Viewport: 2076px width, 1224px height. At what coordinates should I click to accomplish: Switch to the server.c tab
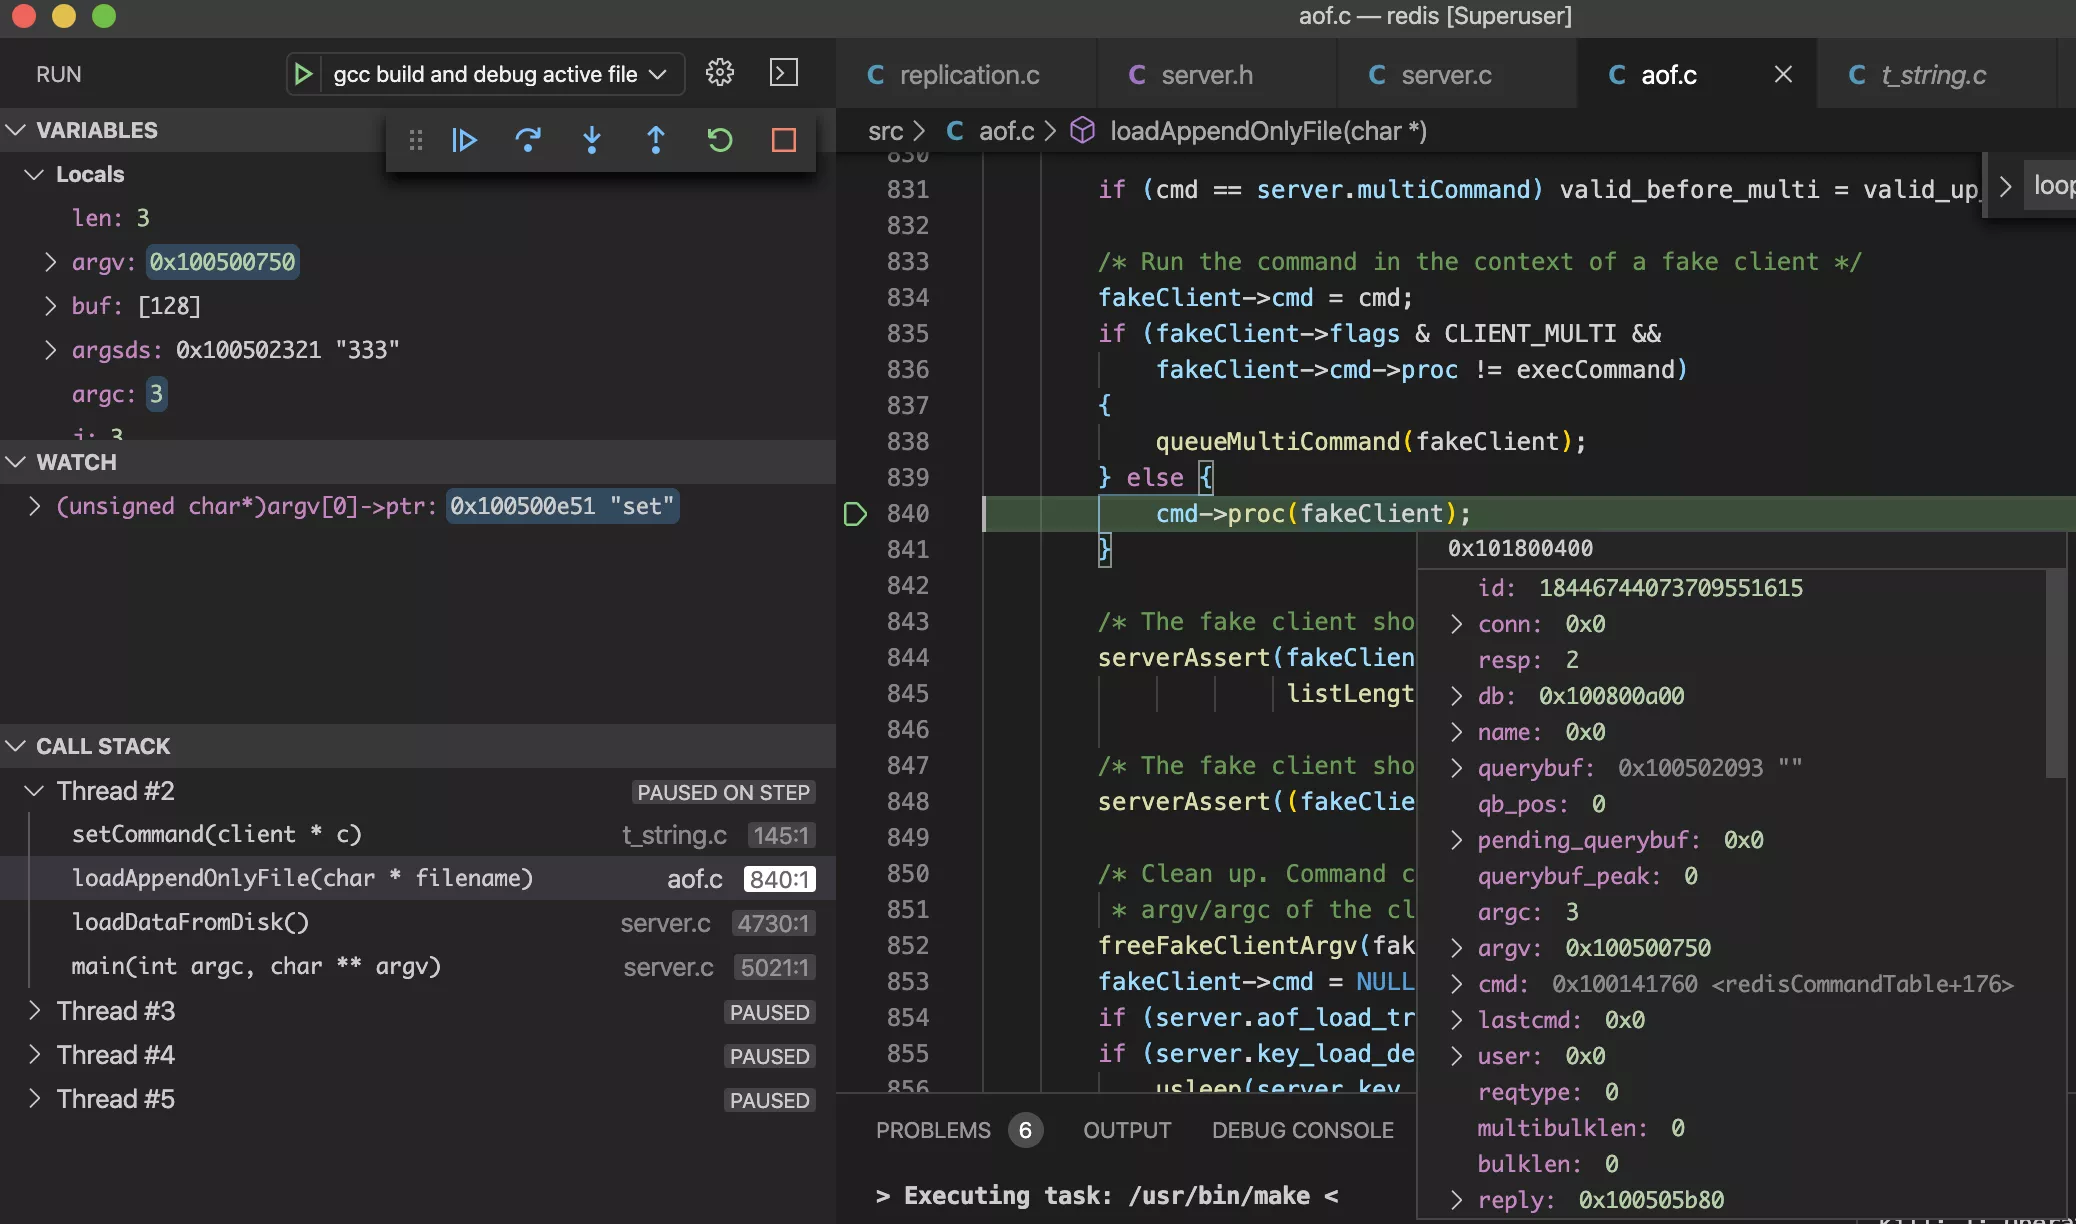click(1446, 75)
